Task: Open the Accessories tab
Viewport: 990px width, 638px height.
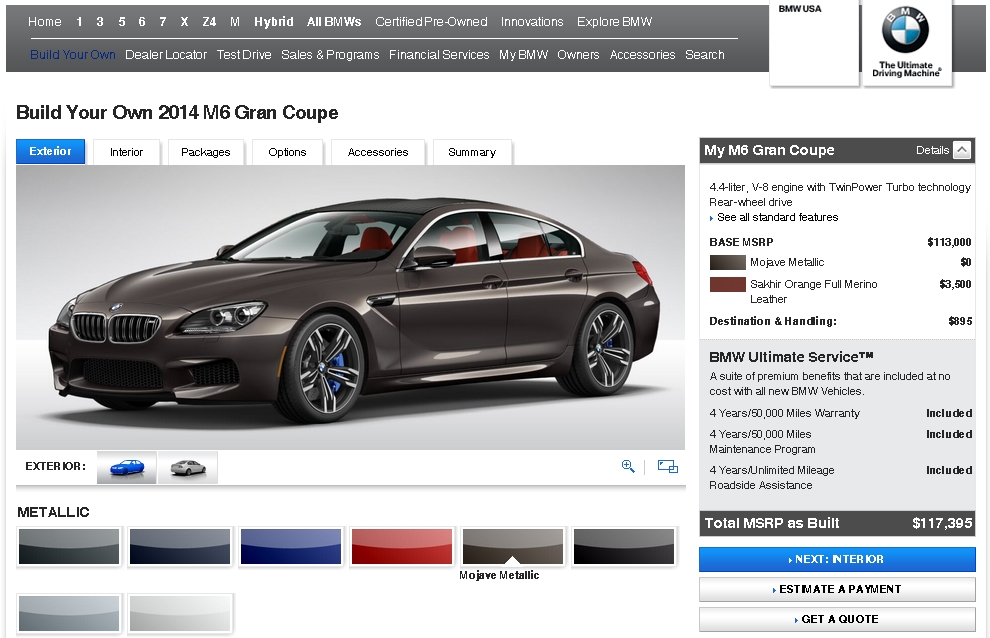Action: click(x=378, y=152)
